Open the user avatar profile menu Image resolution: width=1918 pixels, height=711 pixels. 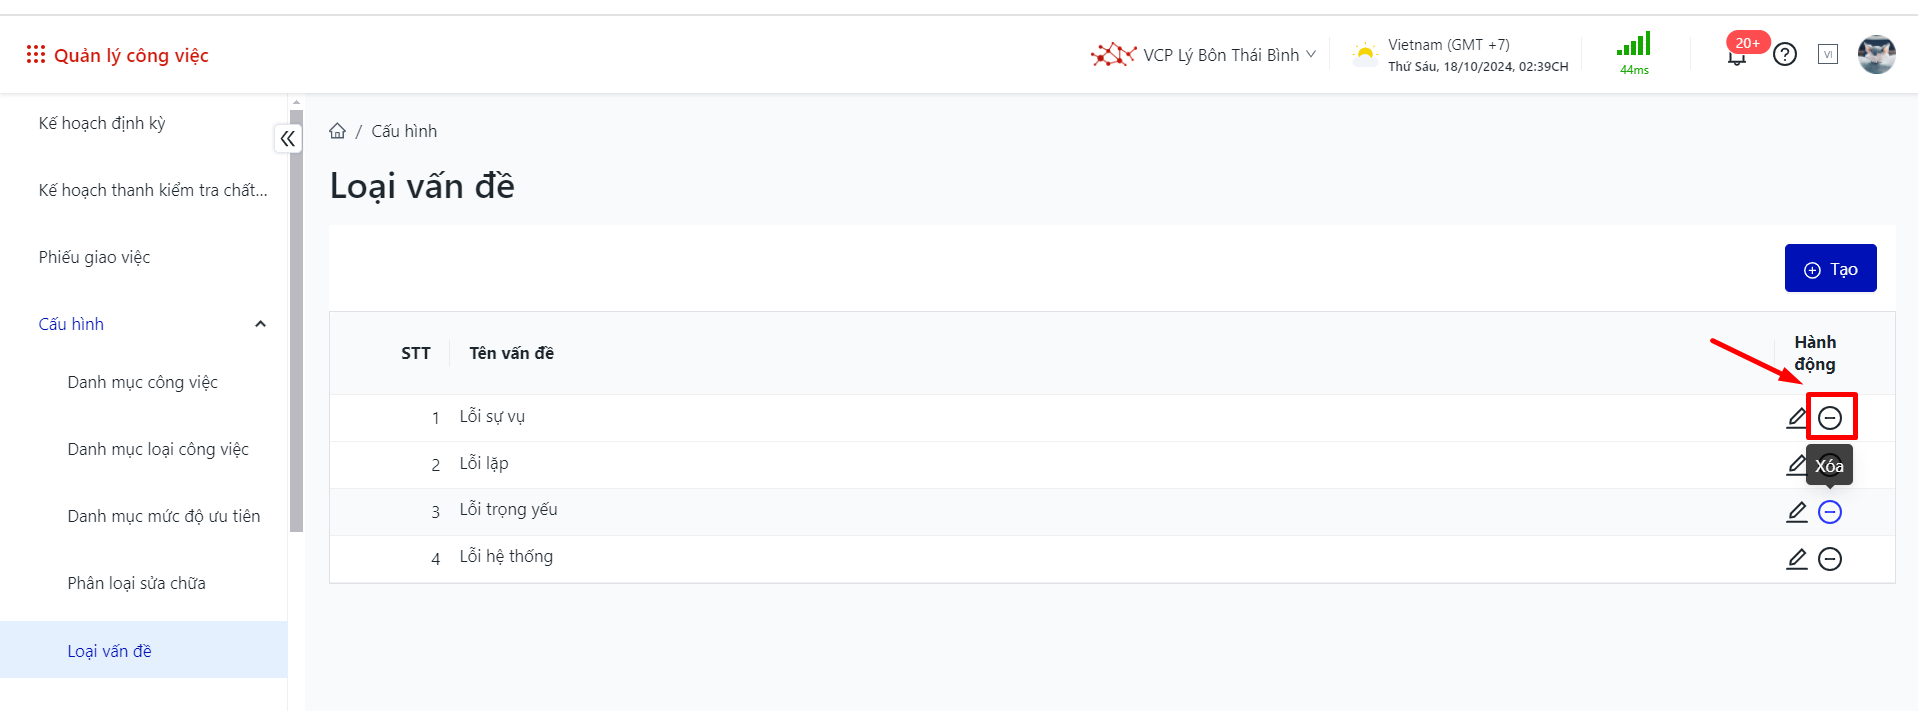(x=1876, y=54)
